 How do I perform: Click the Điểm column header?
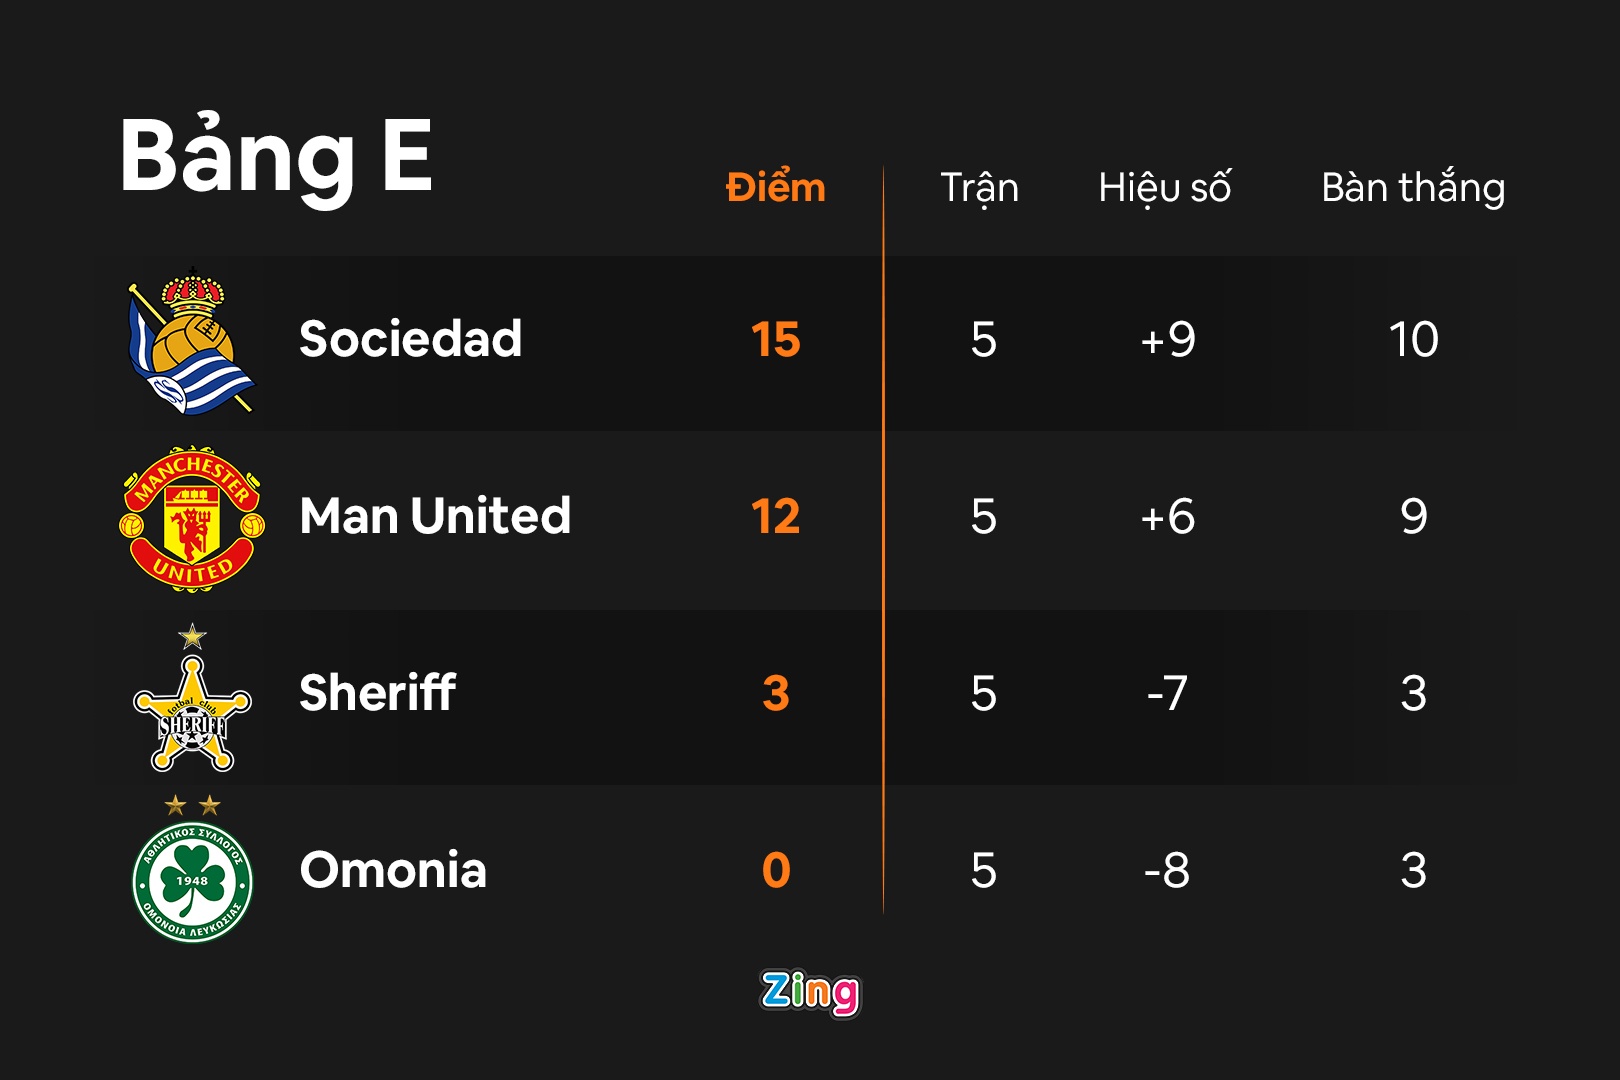pos(775,187)
